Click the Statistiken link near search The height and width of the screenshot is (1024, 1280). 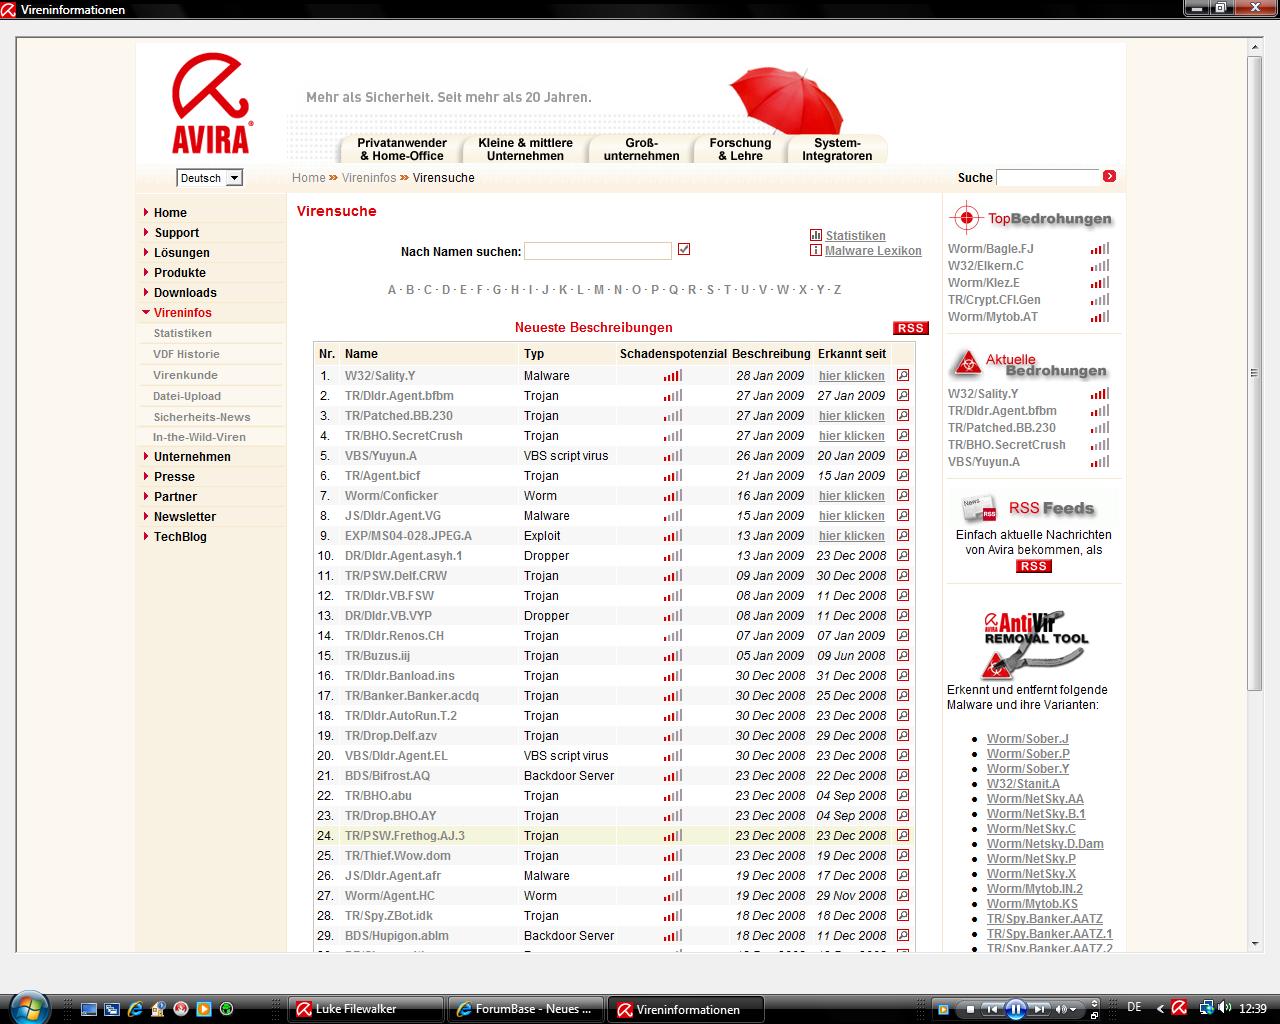click(x=855, y=236)
